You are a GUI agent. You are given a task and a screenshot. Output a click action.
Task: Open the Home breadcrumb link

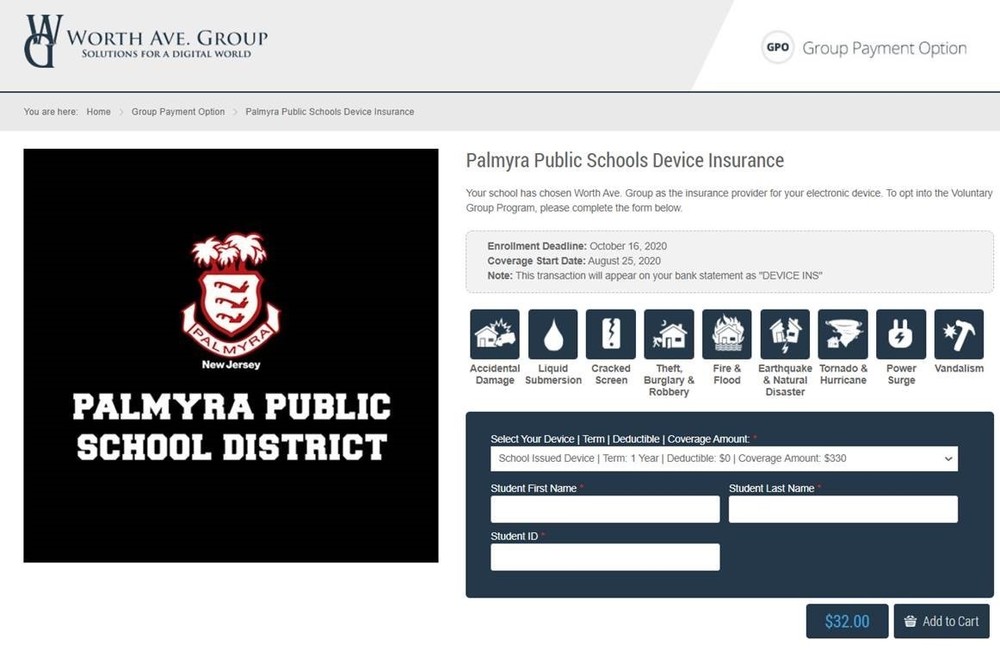pos(98,112)
